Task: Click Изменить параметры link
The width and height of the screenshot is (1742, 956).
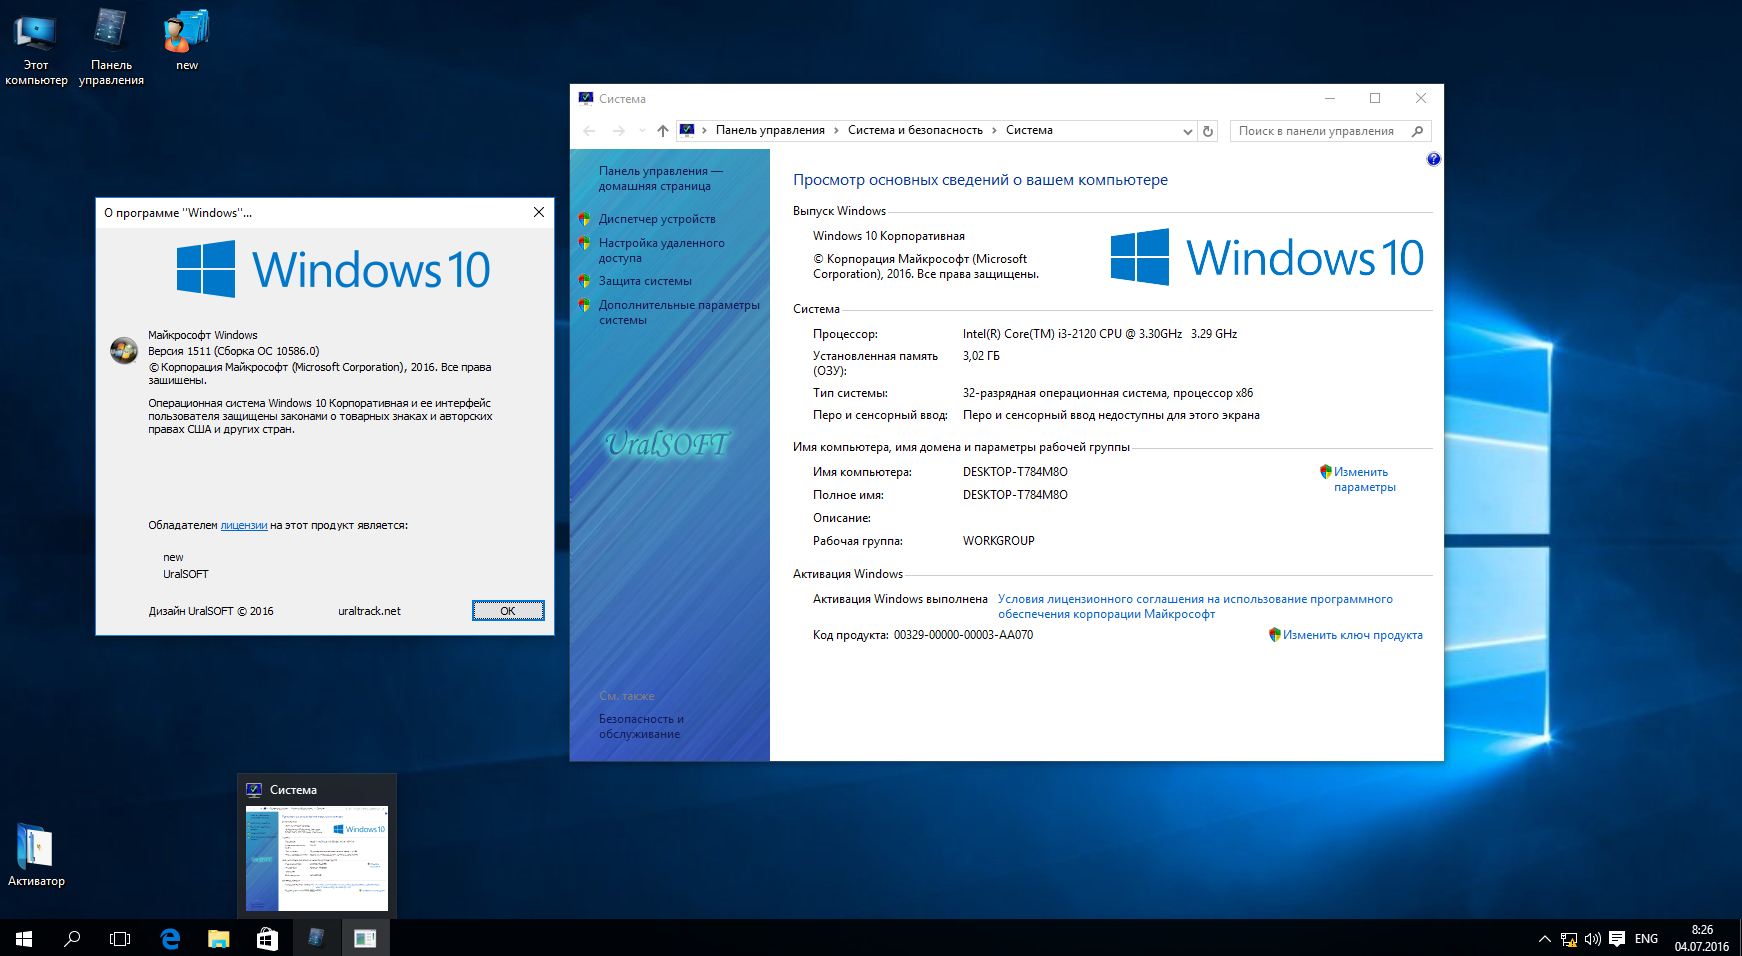Action: coord(1364,479)
